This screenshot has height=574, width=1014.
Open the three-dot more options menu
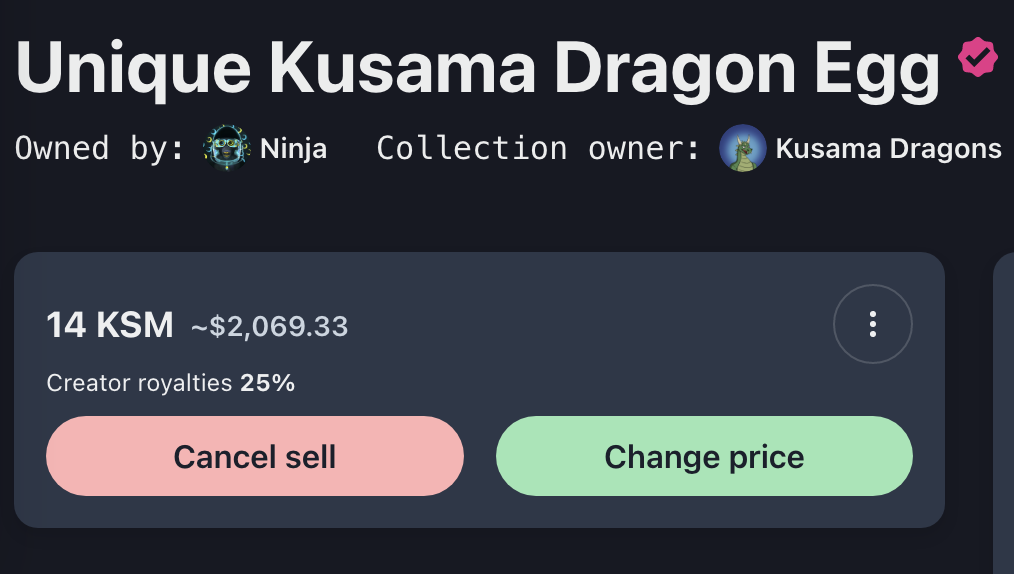coord(872,324)
